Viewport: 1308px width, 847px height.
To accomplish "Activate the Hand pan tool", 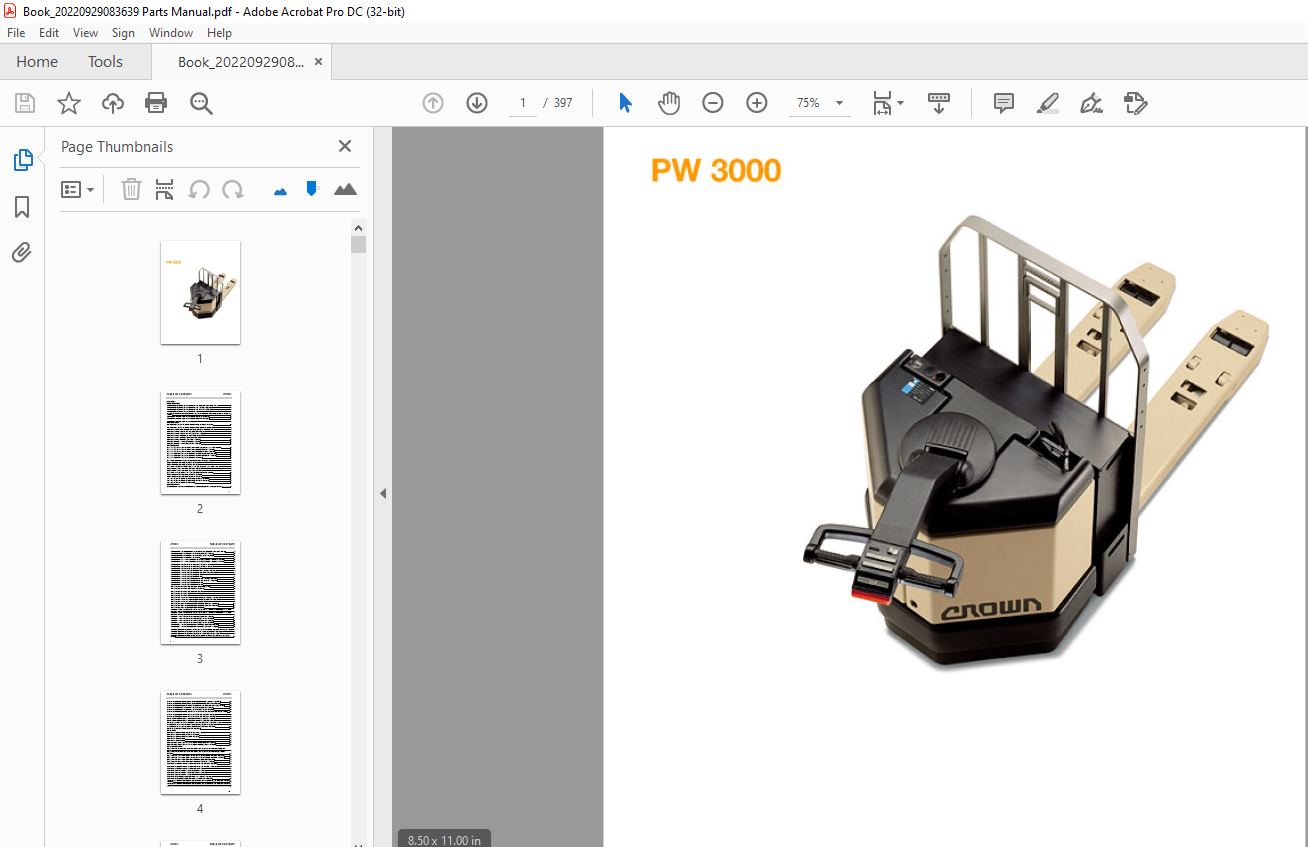I will (x=669, y=103).
